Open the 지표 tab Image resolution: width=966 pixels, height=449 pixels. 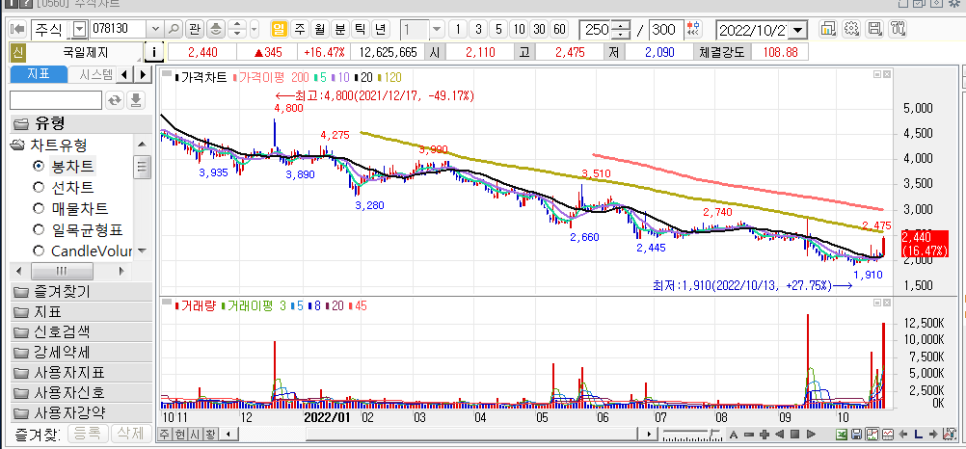click(x=39, y=75)
